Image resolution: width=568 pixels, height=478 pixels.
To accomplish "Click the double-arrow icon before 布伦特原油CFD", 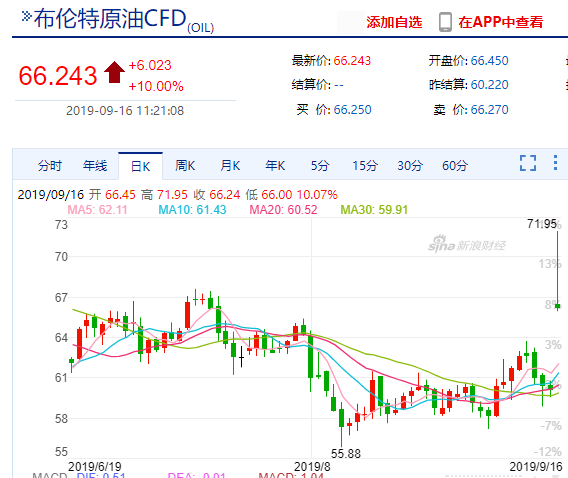I will (26, 16).
